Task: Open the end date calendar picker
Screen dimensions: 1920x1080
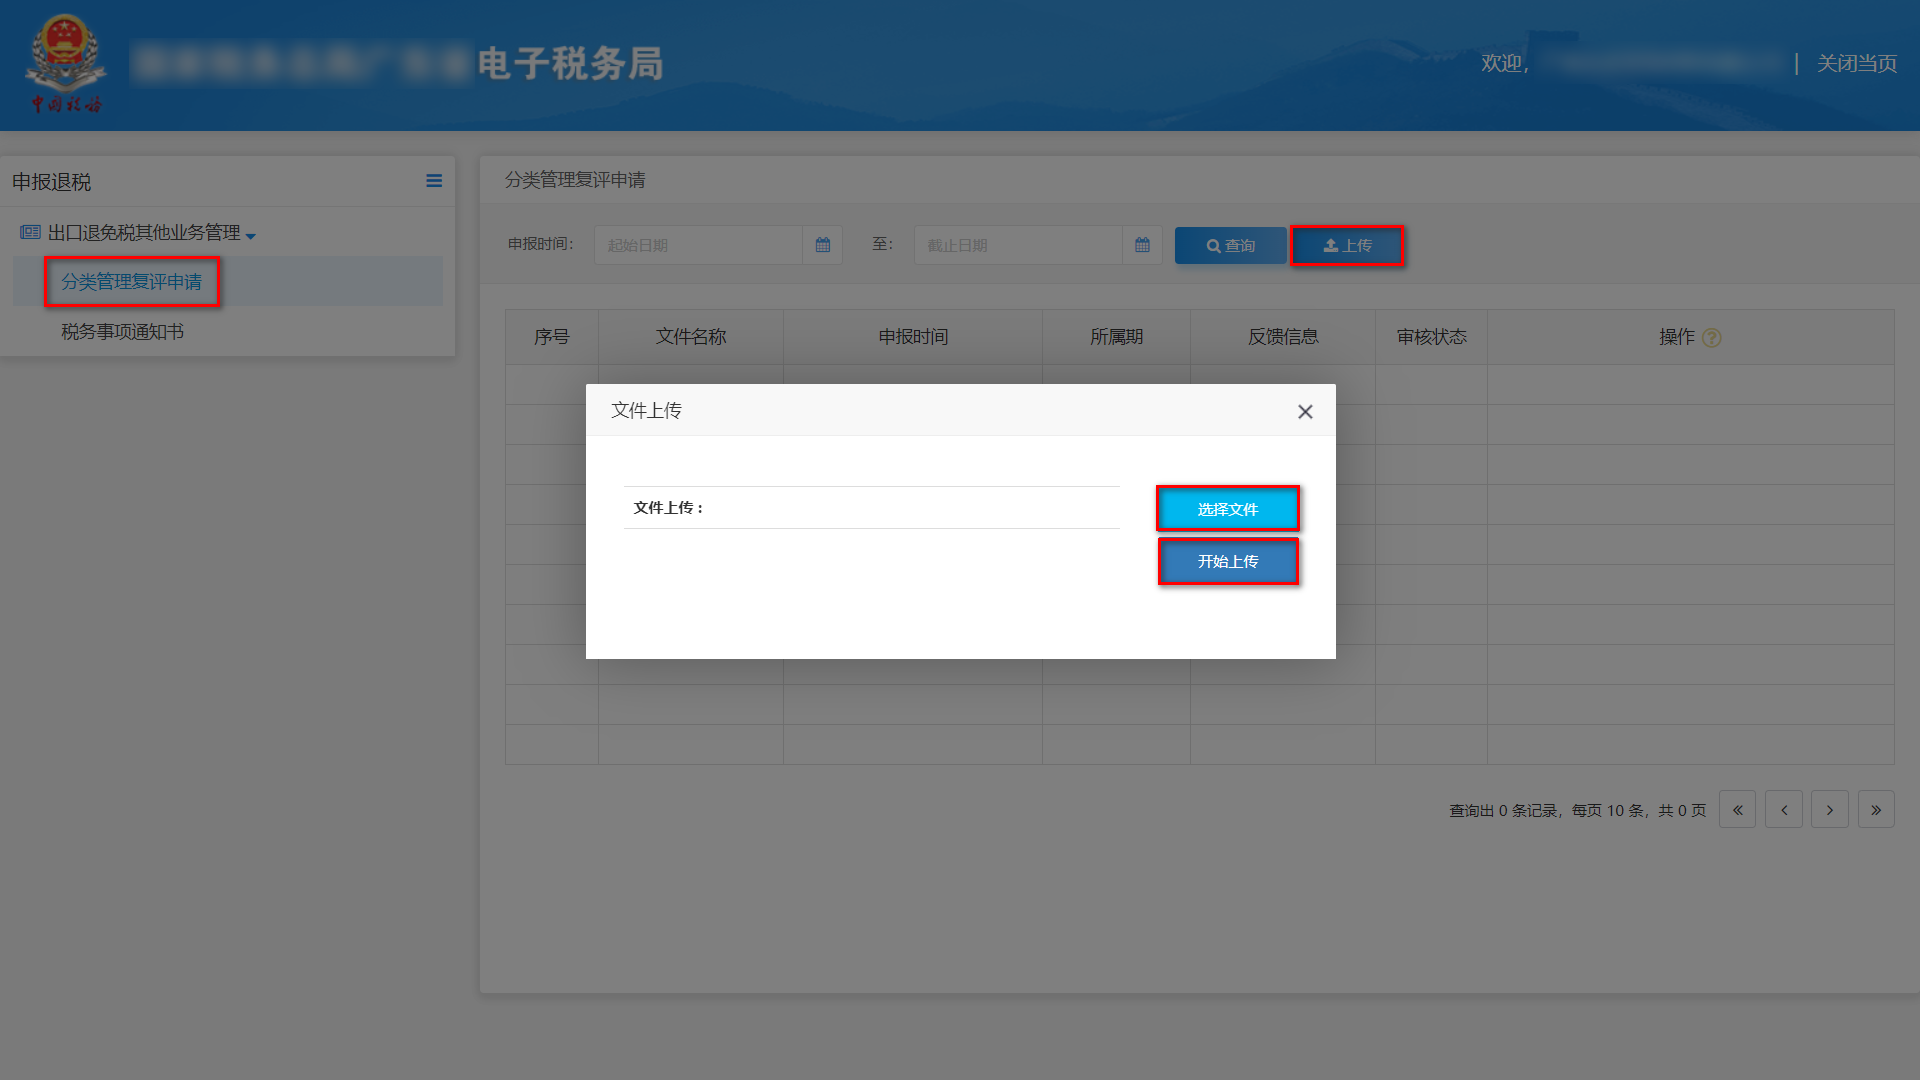Action: click(1142, 244)
